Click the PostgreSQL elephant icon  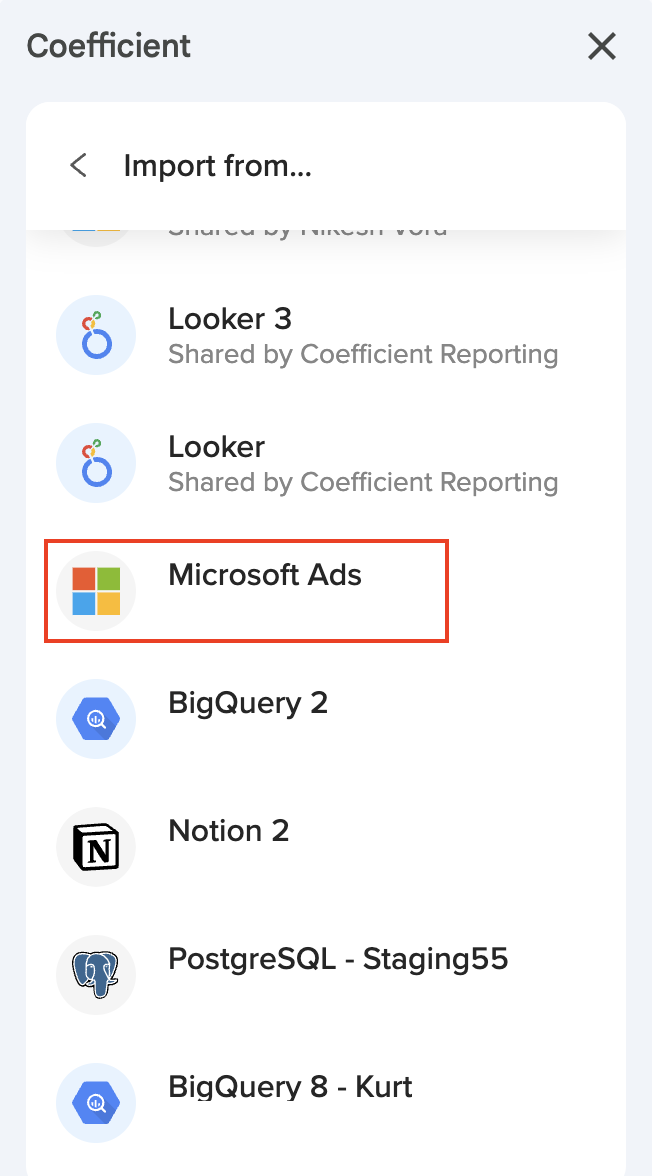click(96, 975)
